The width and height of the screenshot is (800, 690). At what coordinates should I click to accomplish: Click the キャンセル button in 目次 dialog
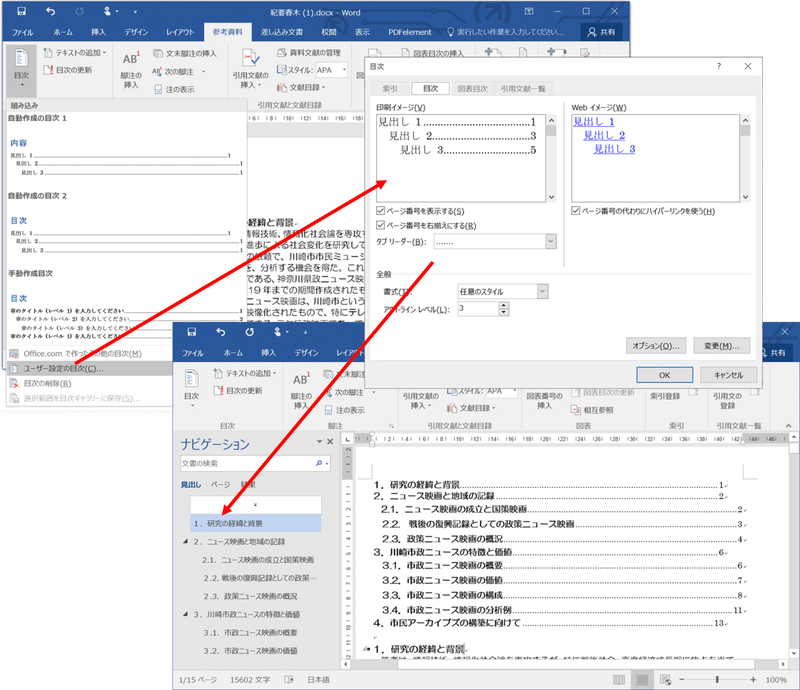click(728, 375)
